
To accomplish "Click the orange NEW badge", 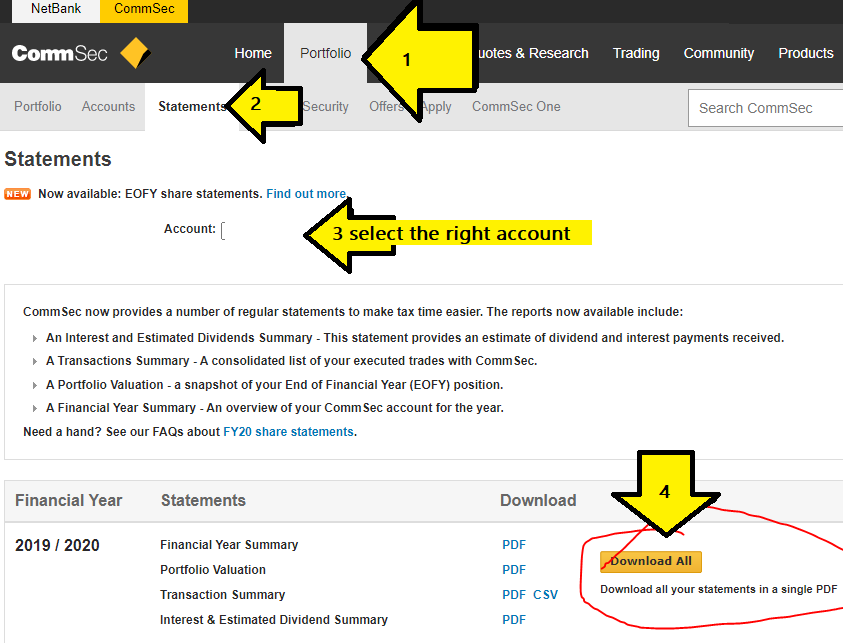I will 17,194.
